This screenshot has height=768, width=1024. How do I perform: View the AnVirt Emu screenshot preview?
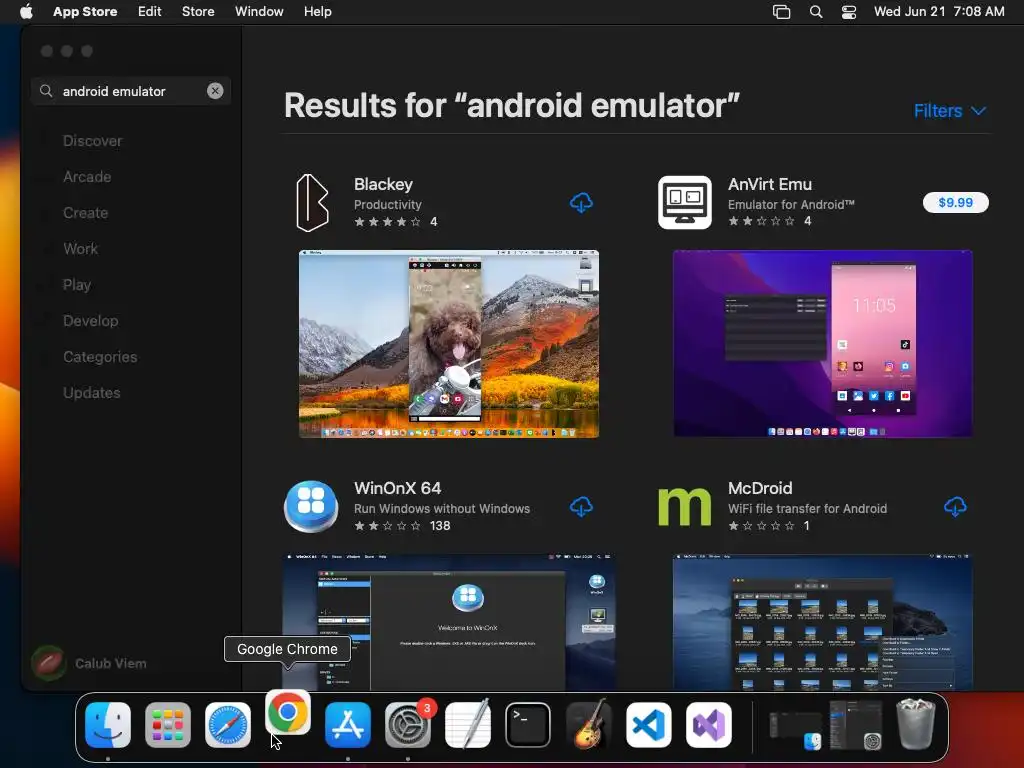823,344
